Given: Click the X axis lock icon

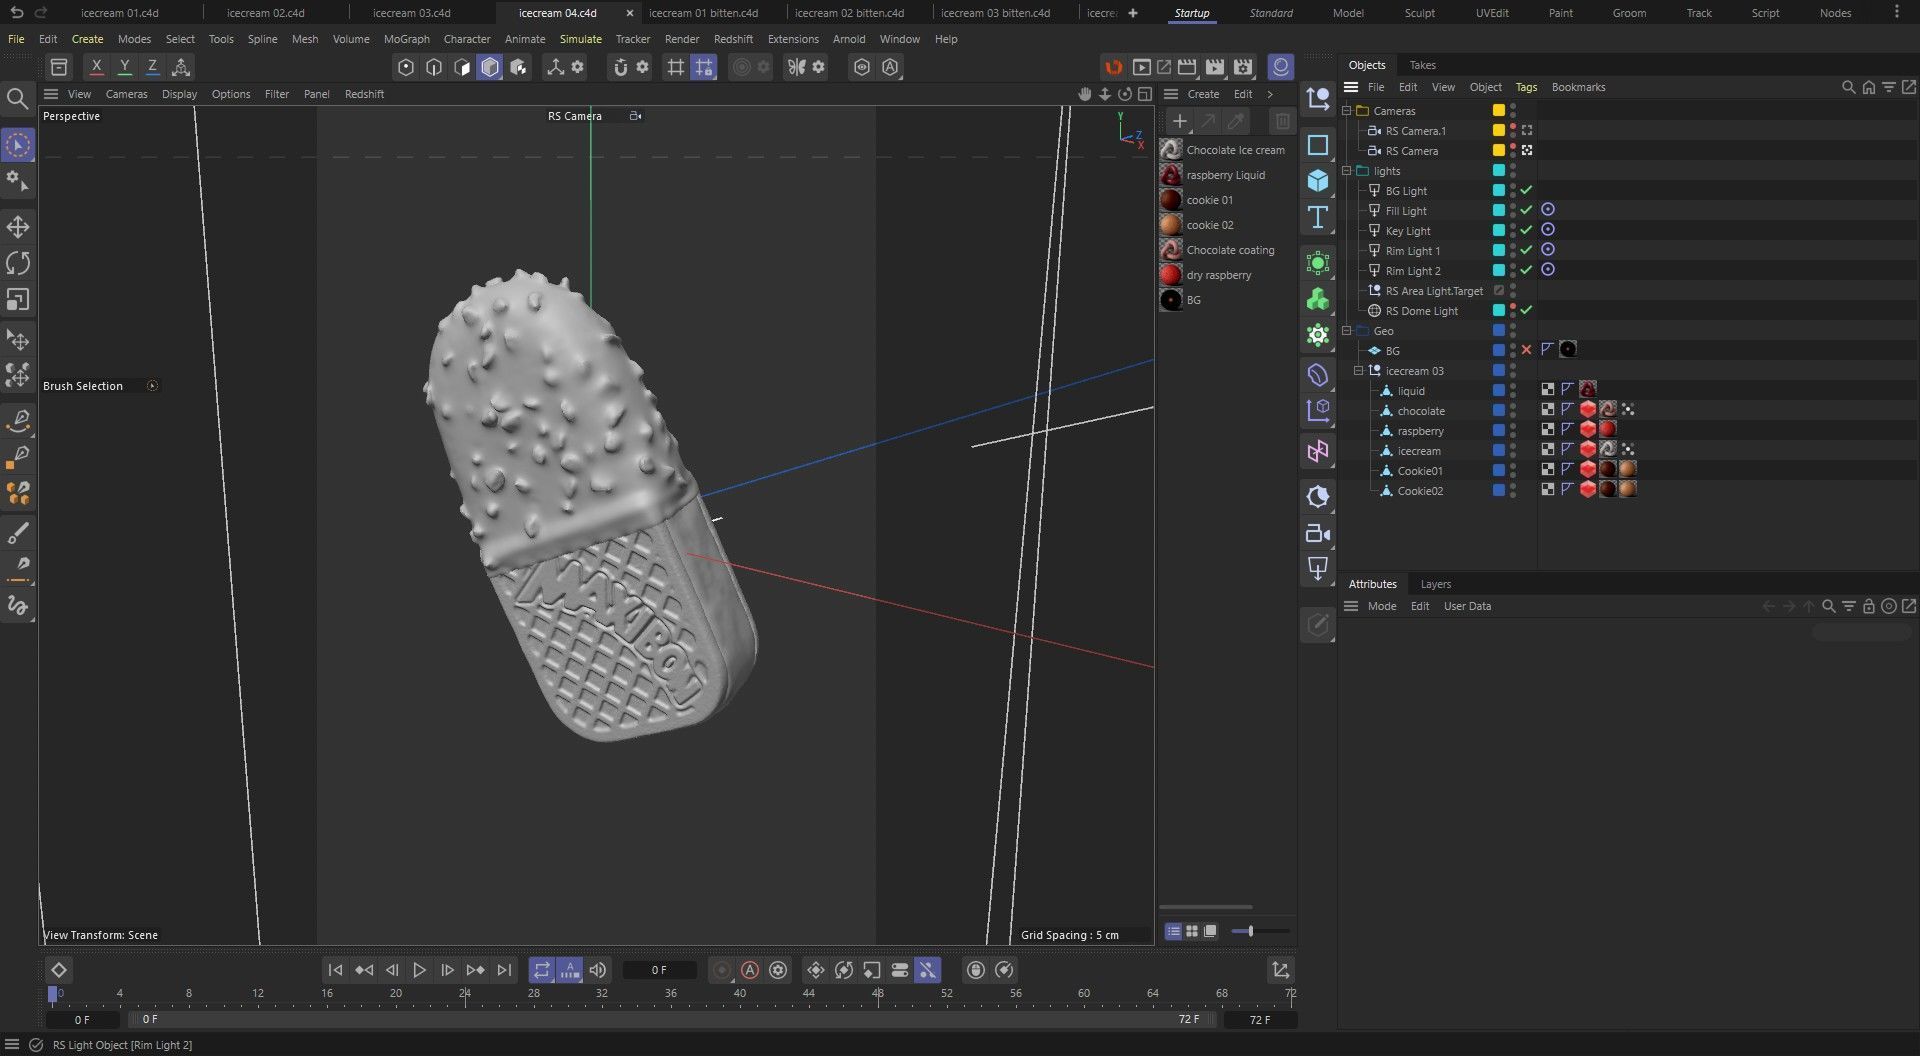Looking at the screenshot, I should point(96,67).
